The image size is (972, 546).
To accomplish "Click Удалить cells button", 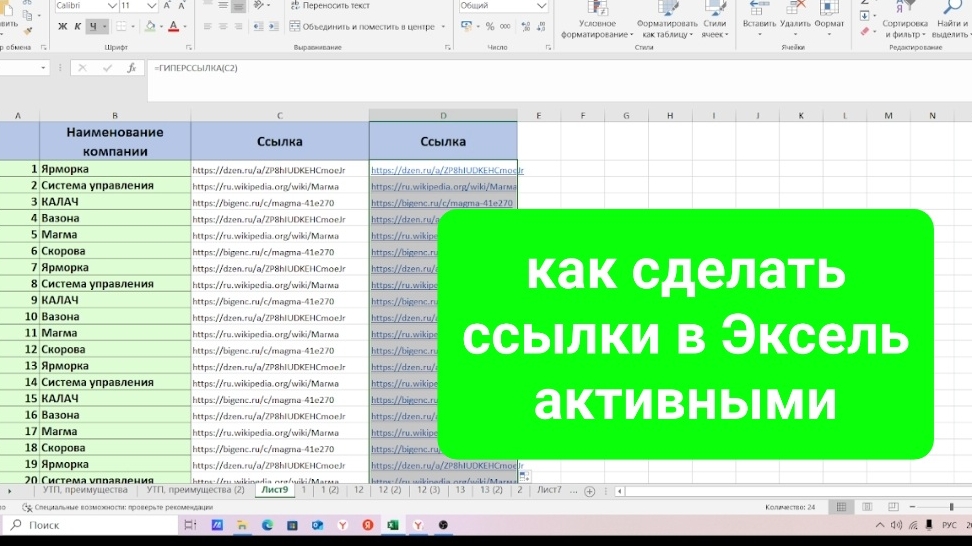I will tap(795, 19).
